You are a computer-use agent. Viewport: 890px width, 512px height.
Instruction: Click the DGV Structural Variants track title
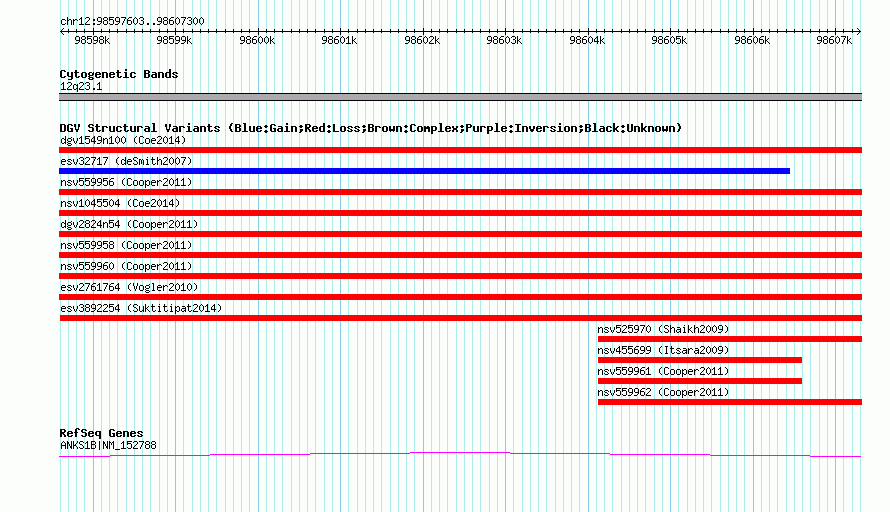tap(371, 128)
